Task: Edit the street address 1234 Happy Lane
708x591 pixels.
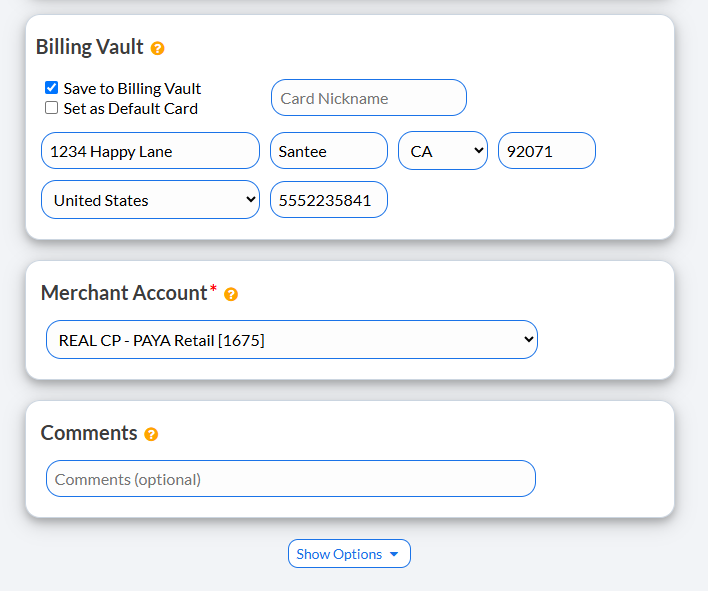Action: click(x=150, y=151)
